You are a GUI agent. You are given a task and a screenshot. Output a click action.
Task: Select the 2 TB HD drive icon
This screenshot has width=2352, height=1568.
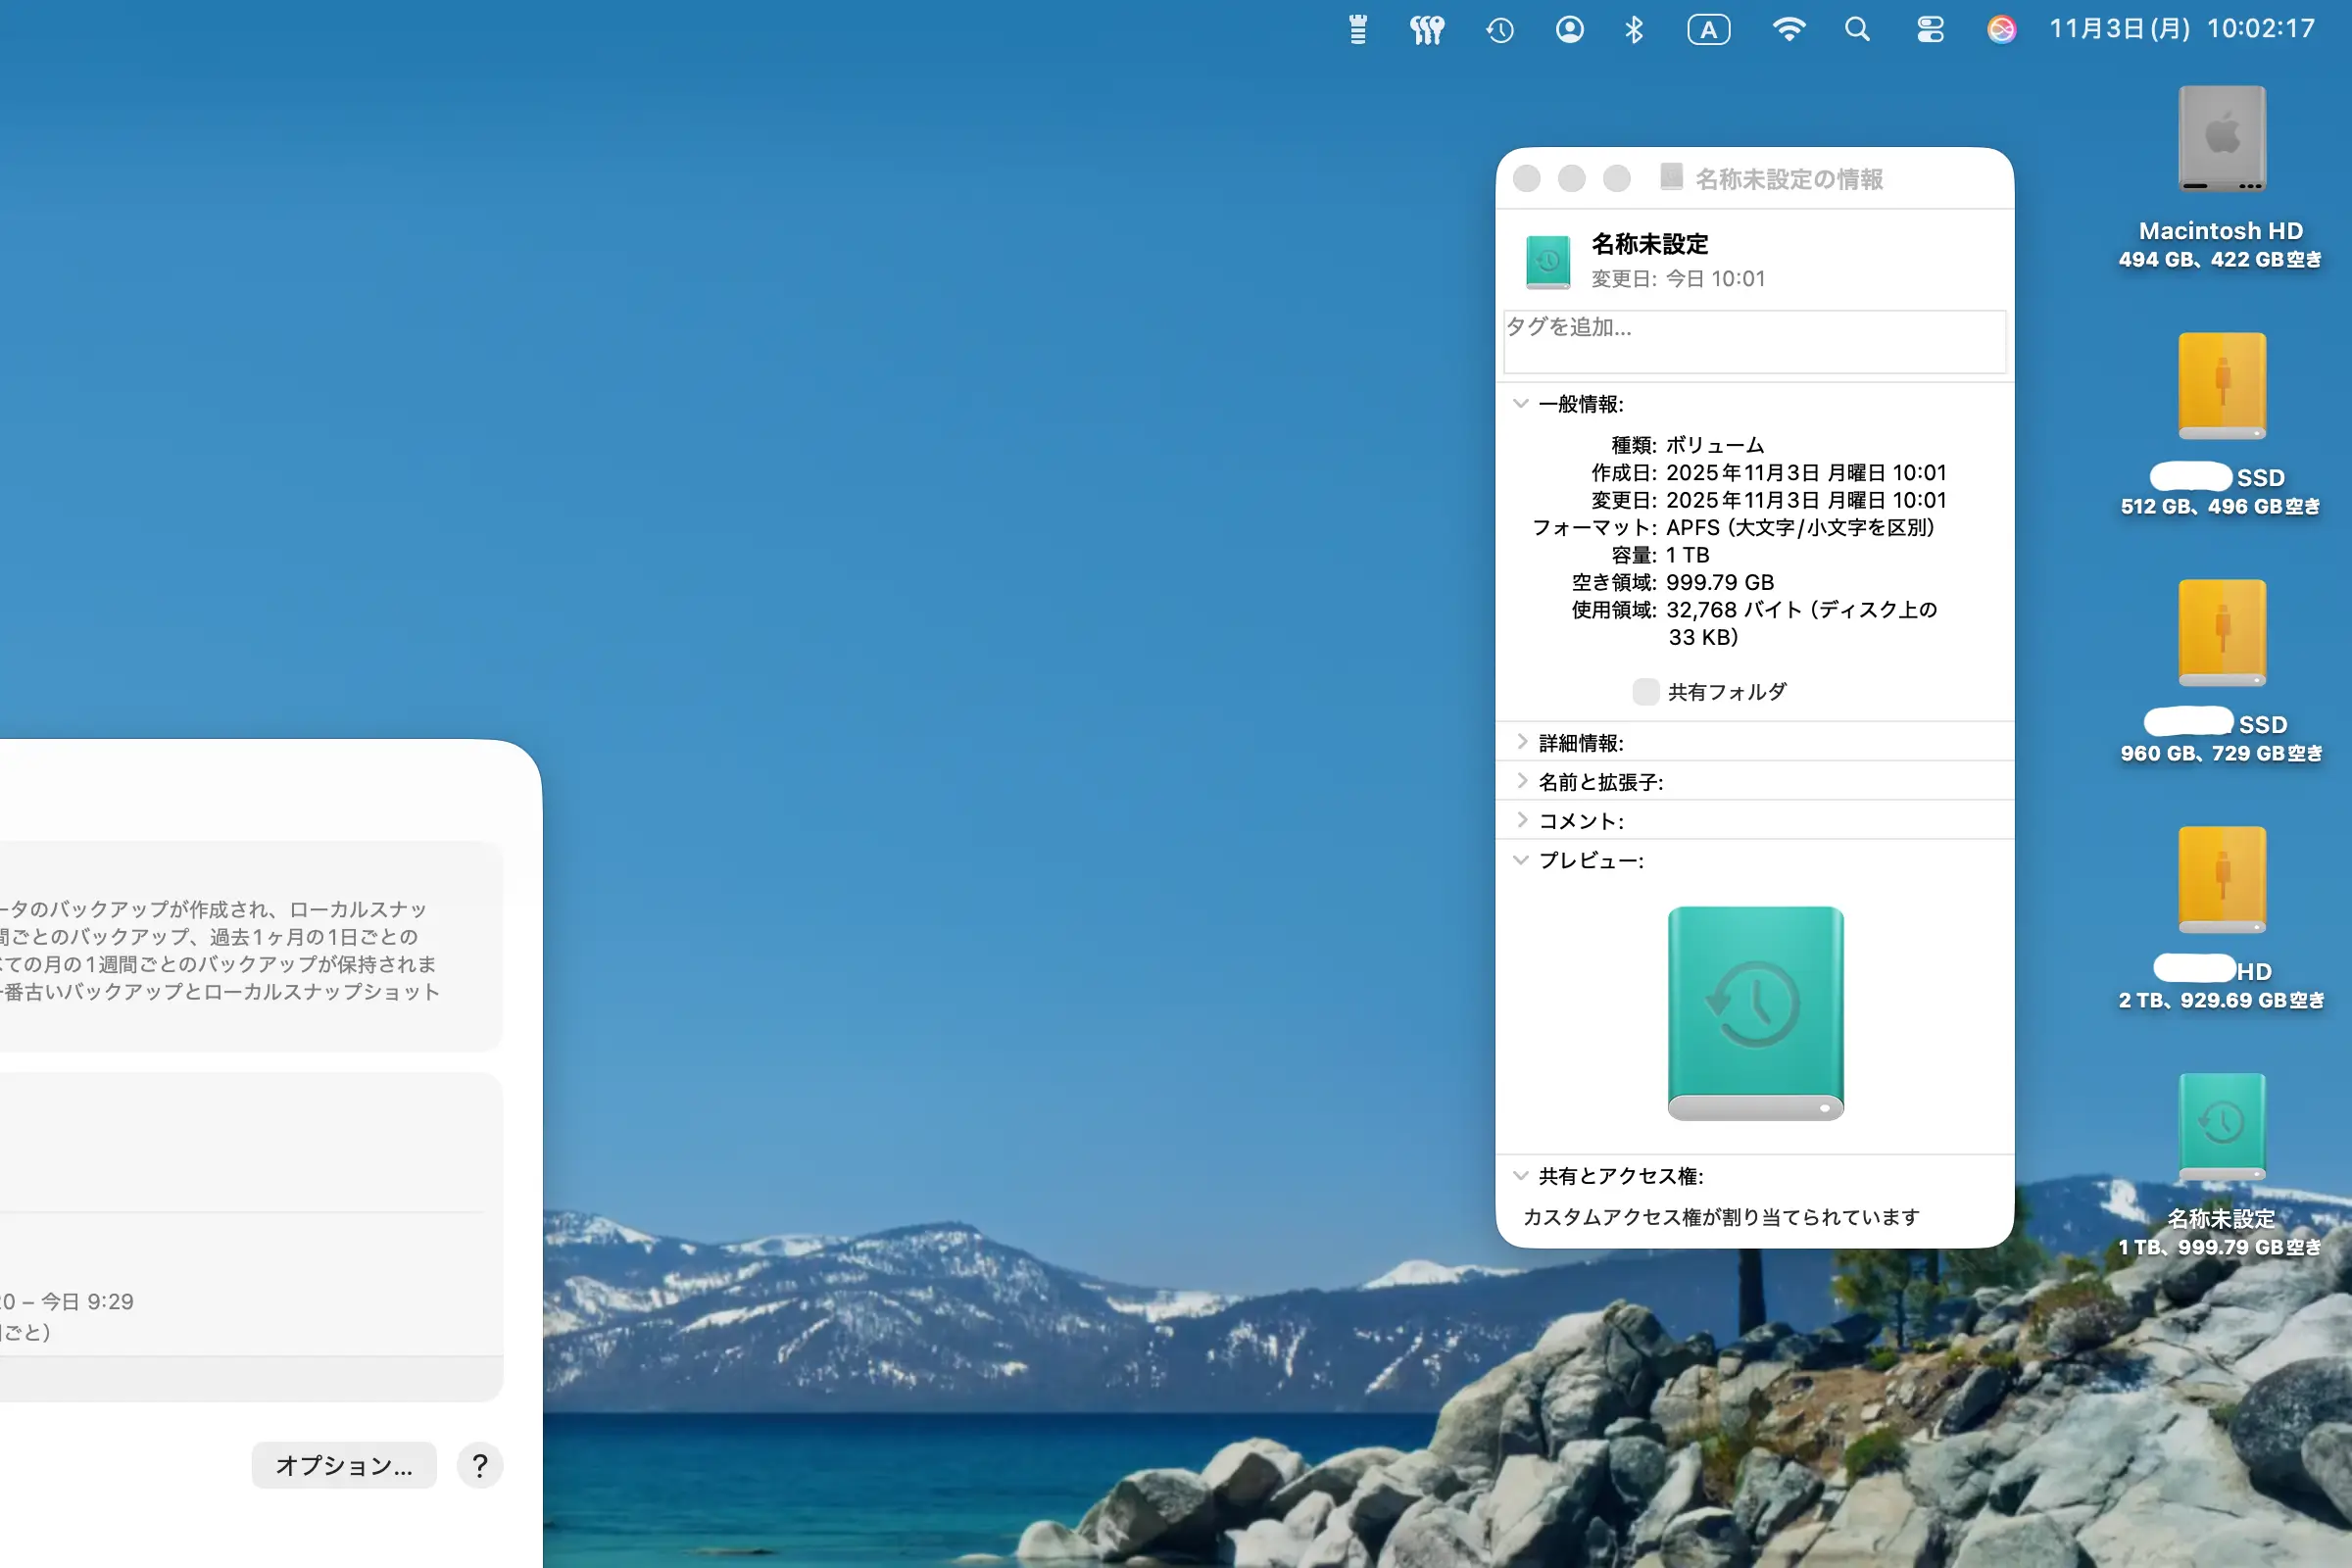point(2221,881)
